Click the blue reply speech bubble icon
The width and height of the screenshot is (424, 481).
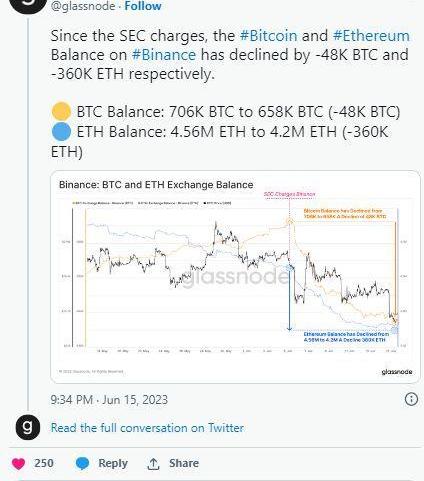point(82,463)
